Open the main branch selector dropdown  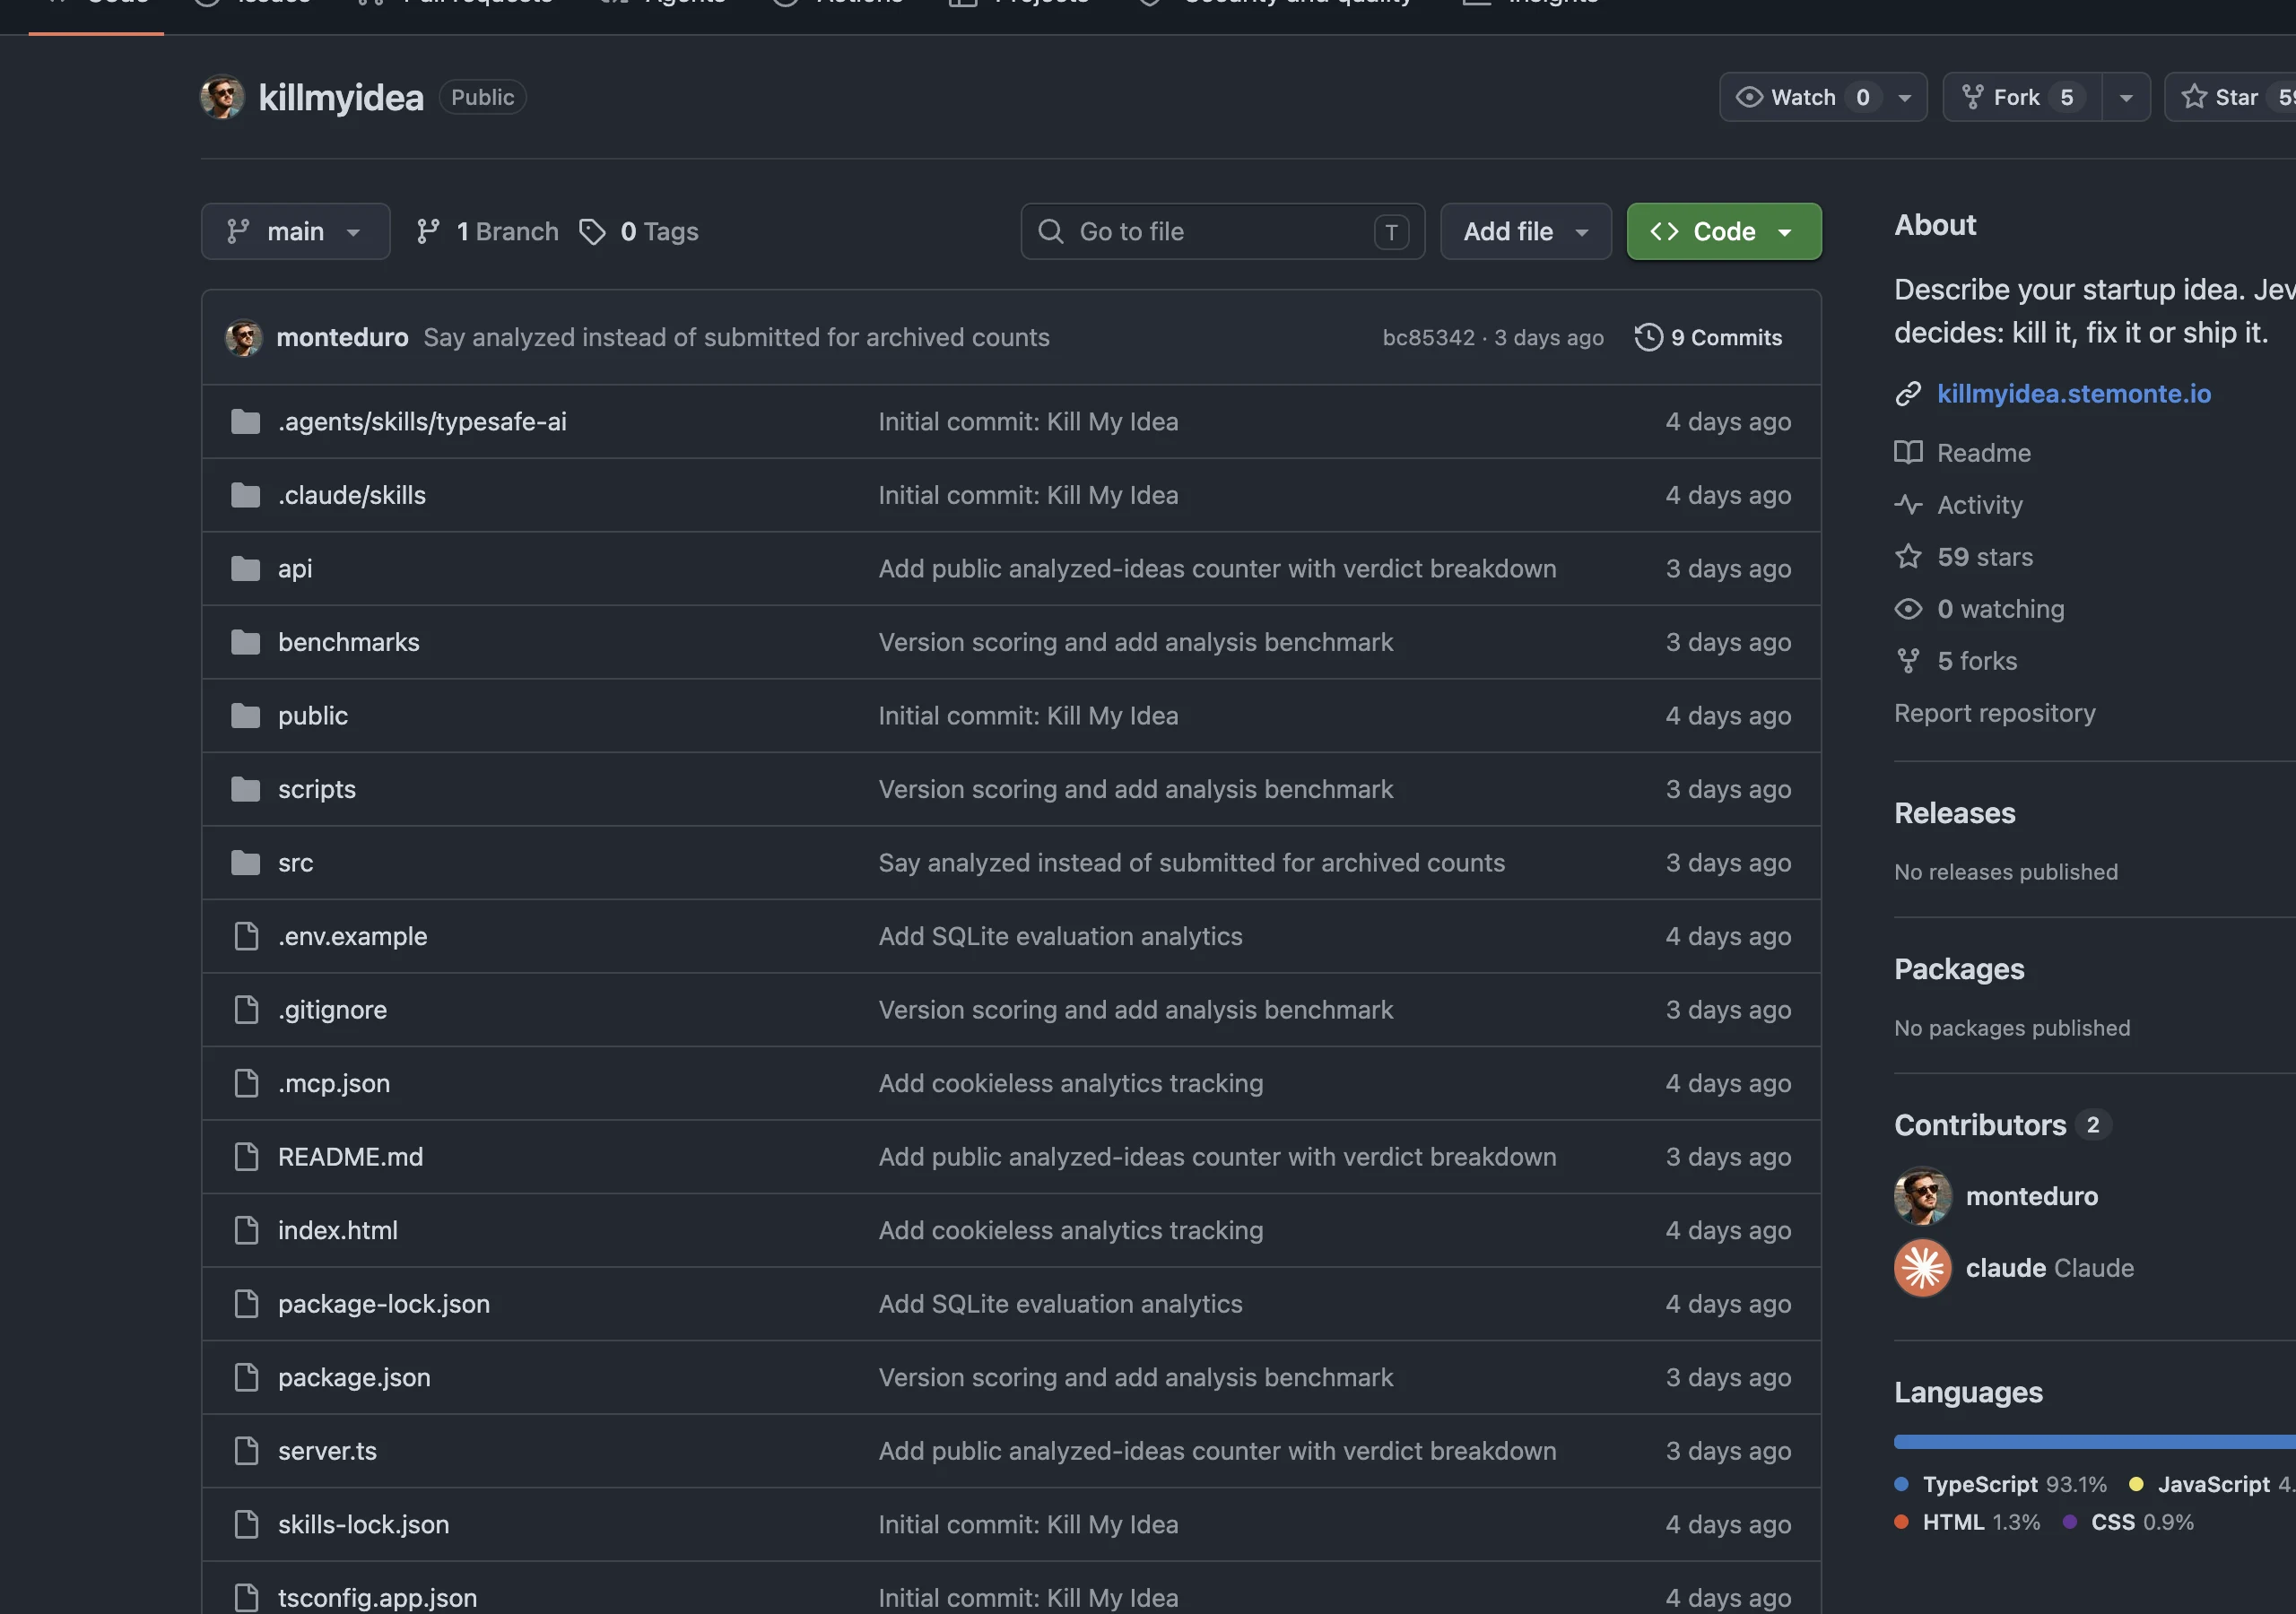[295, 231]
